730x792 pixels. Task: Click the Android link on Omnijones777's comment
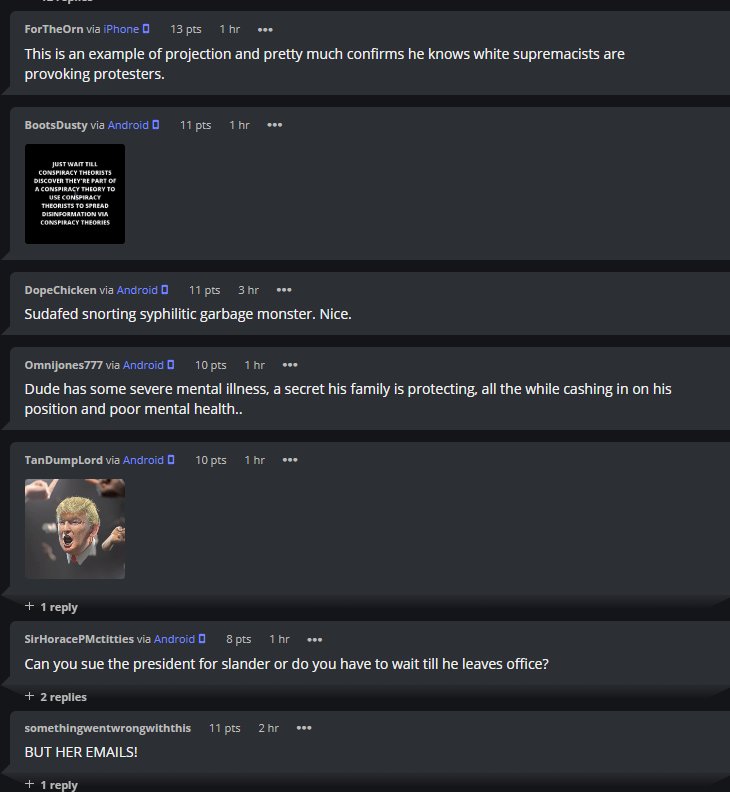coord(143,365)
